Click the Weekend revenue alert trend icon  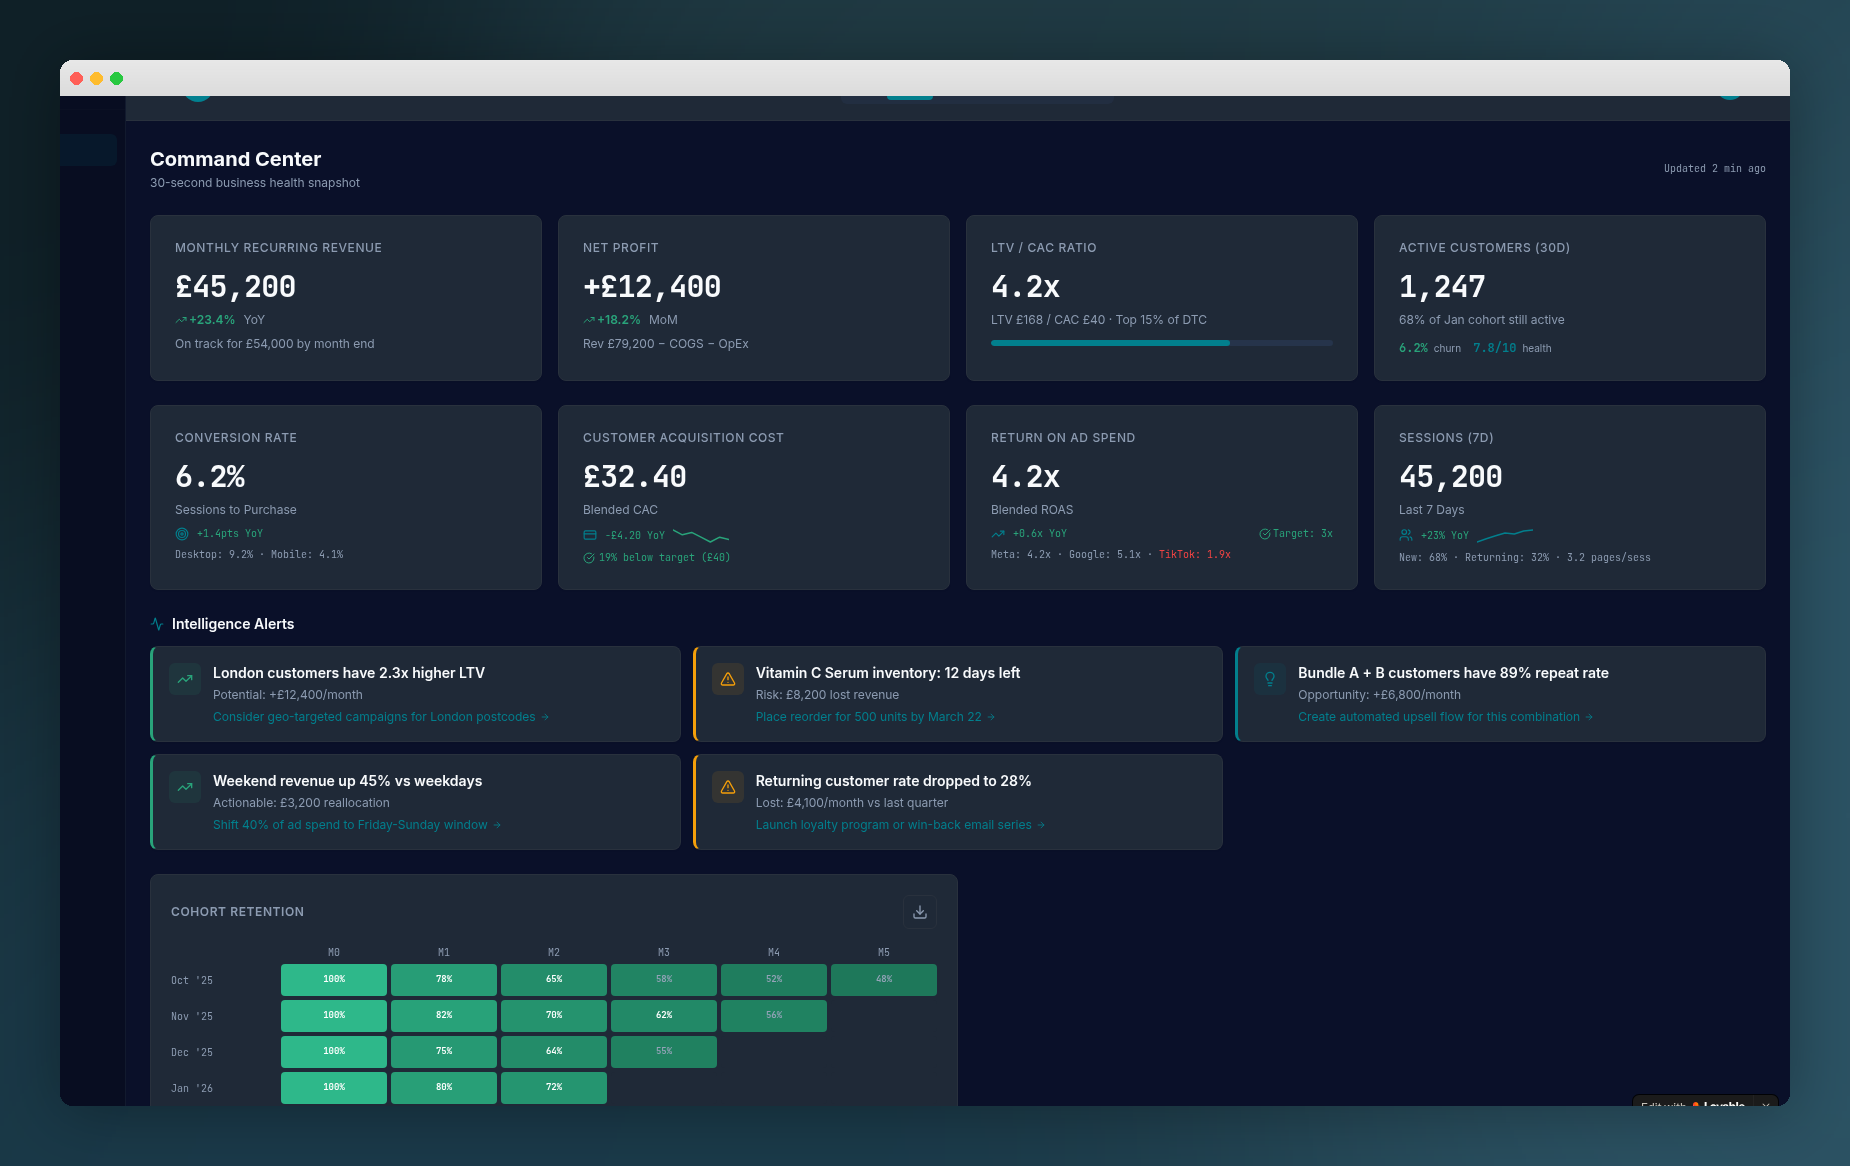click(x=185, y=787)
